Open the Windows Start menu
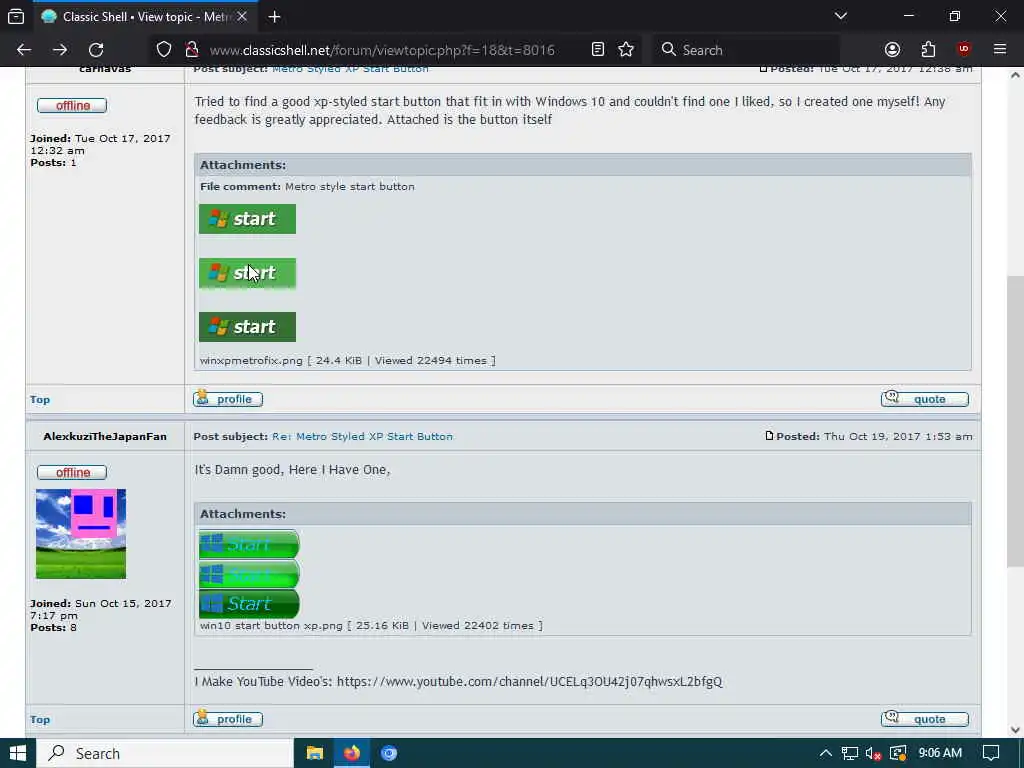 [18, 754]
